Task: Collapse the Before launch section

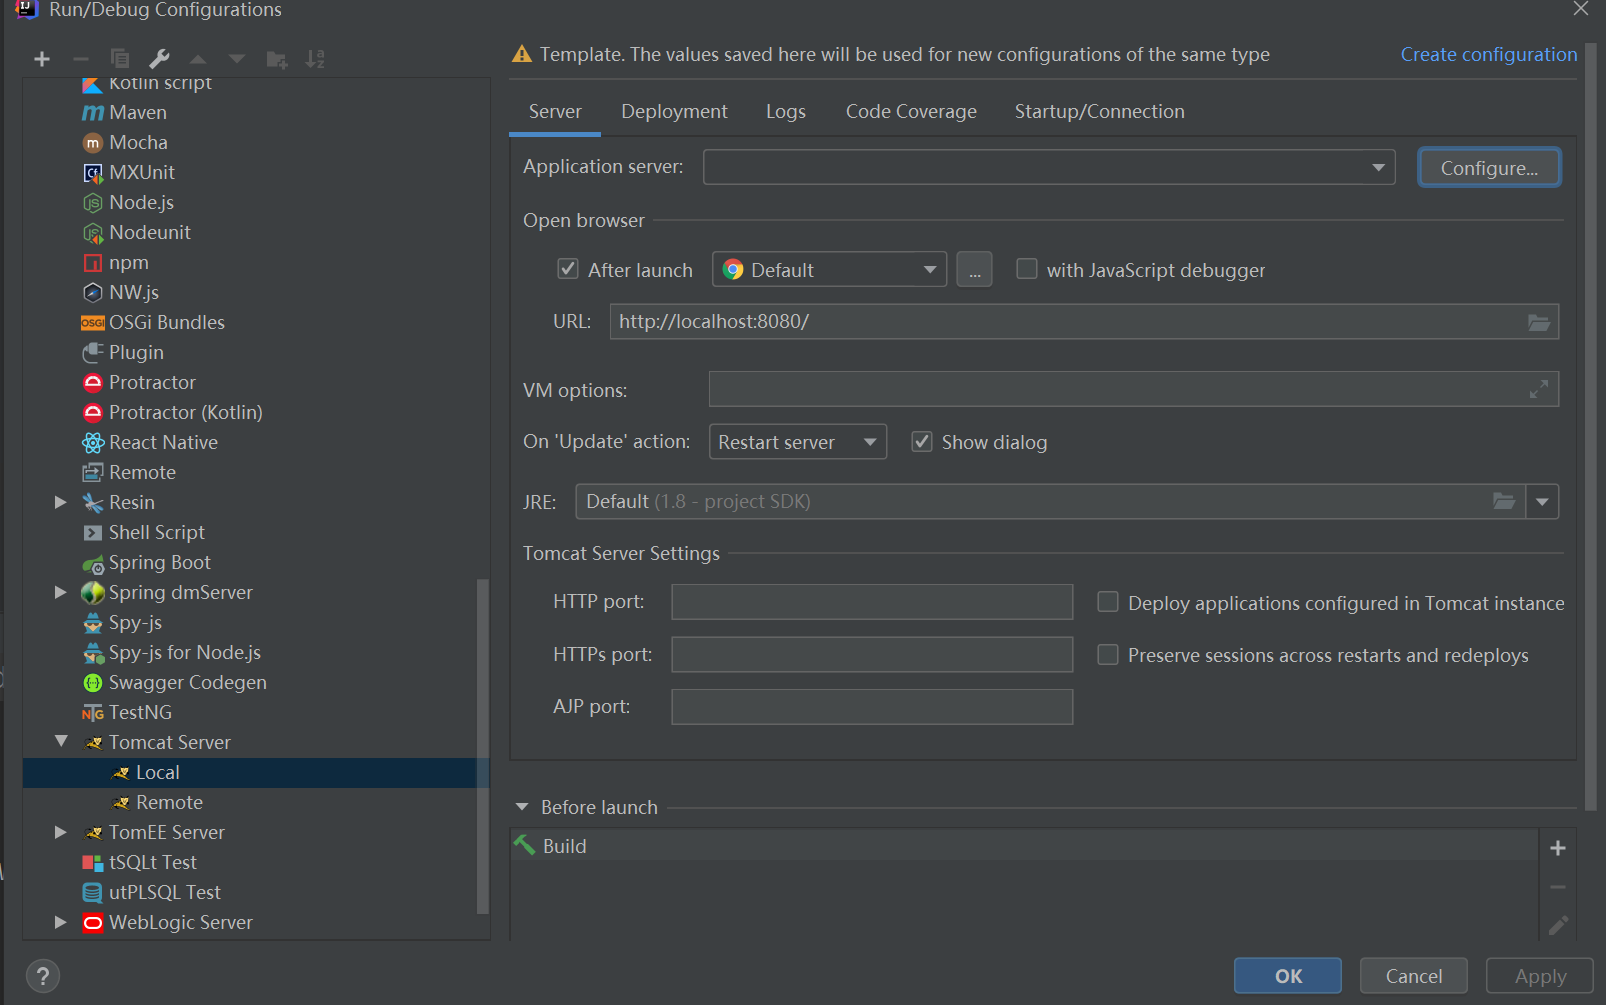Action: click(522, 807)
